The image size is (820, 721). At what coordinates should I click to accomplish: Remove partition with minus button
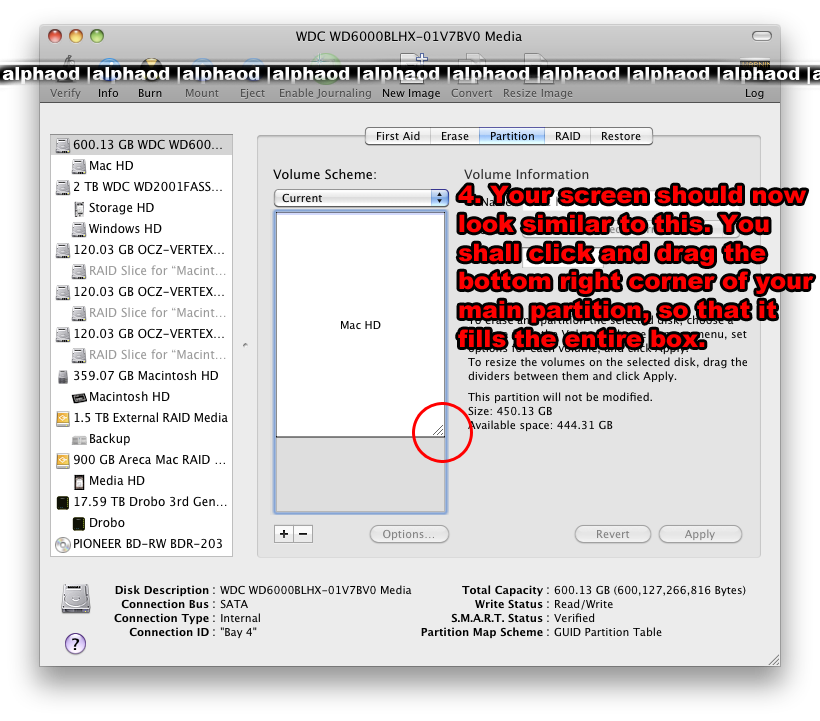coord(303,534)
